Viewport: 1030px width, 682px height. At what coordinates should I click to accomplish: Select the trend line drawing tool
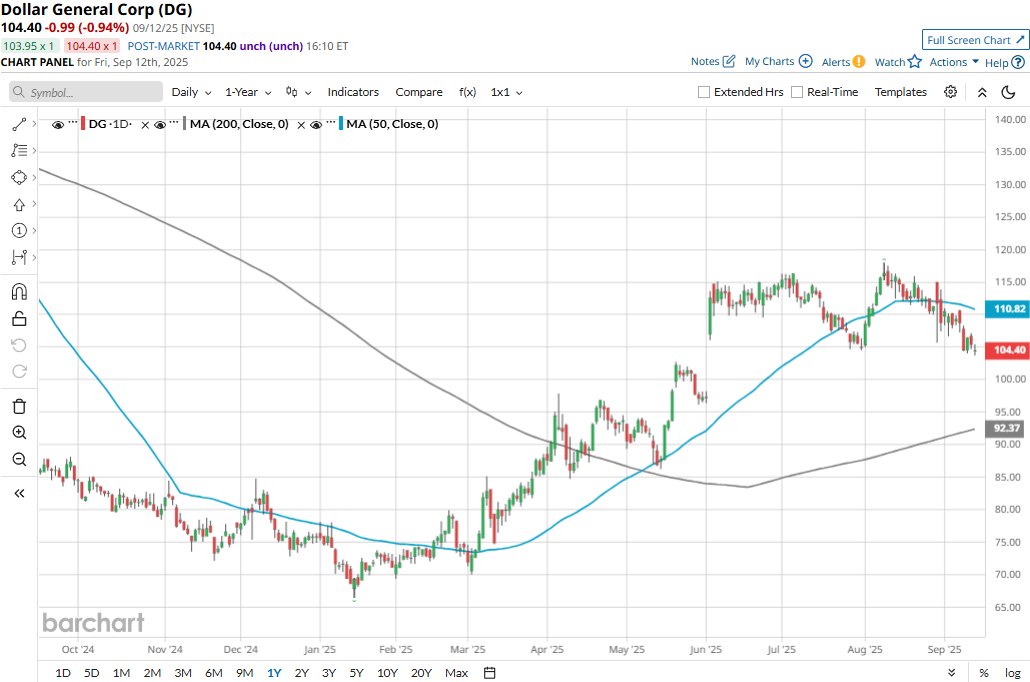(x=19, y=124)
